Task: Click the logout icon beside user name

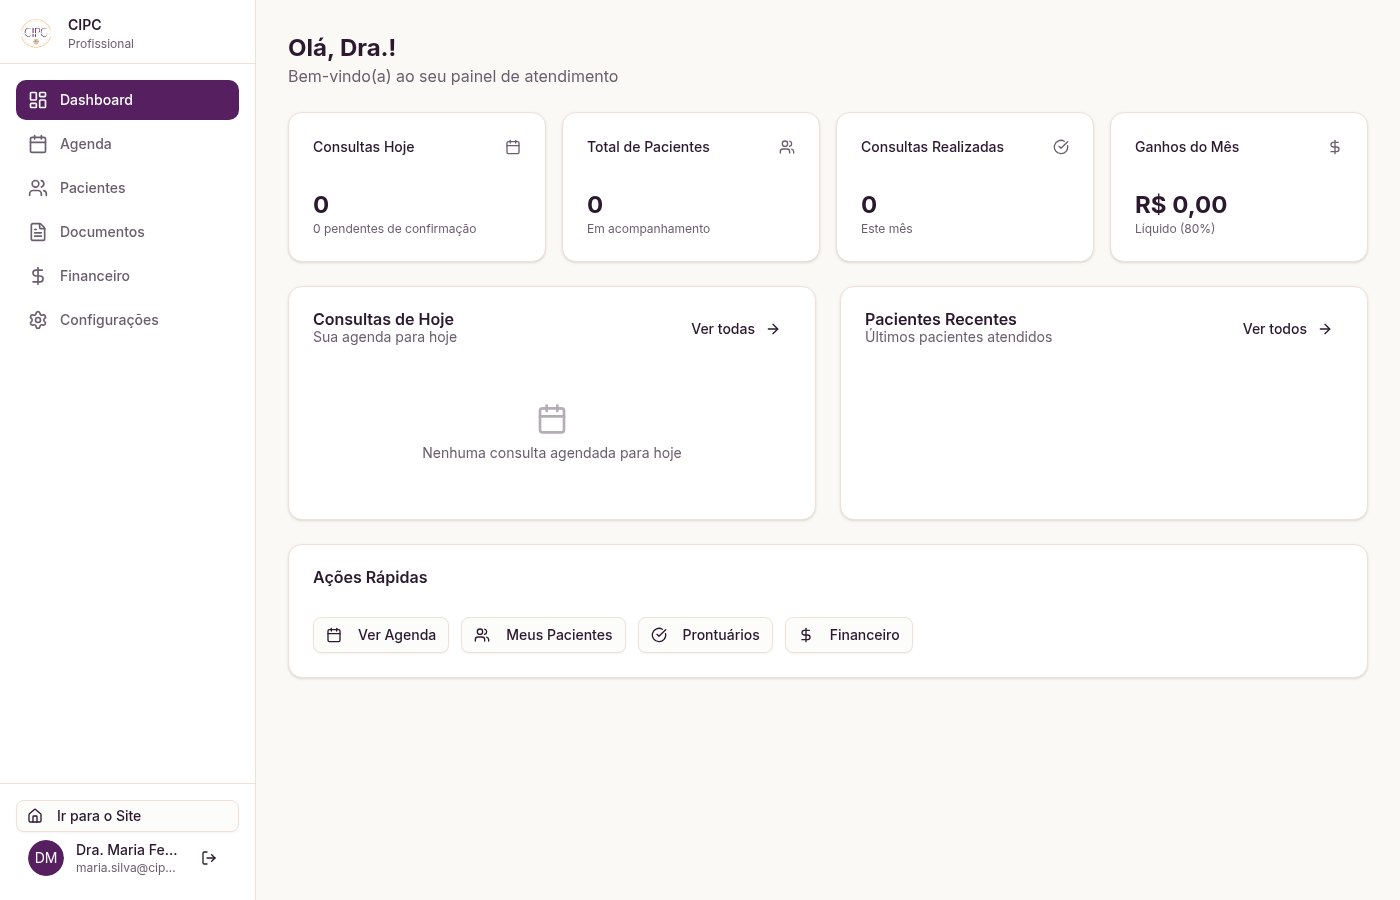Action: 209,858
